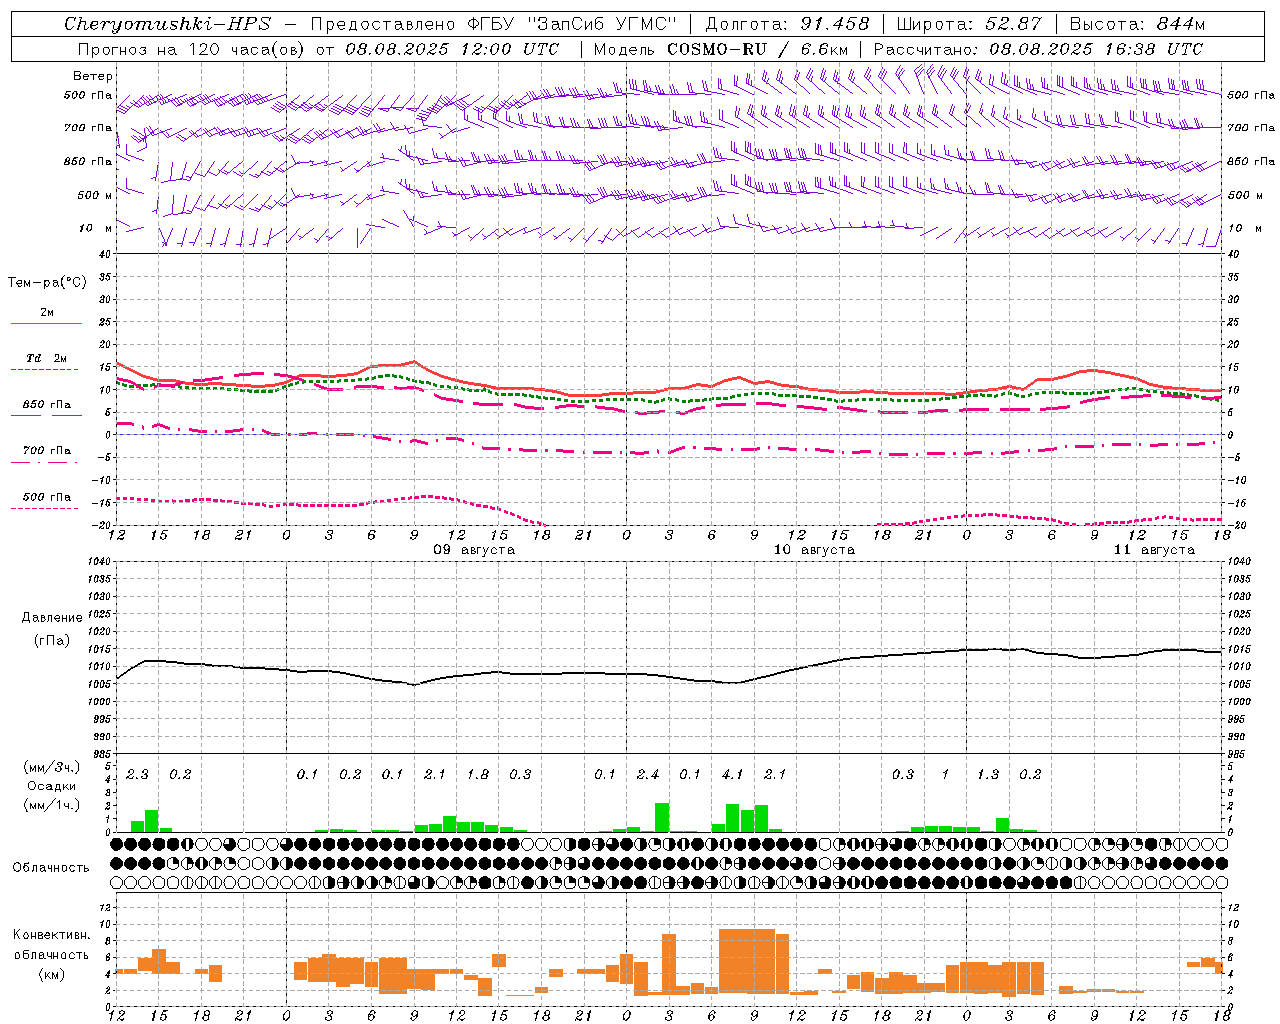Viewport: 1280px width, 1024px height.
Task: Click the 'Td 2м' dew point legend entry
Action: [46, 358]
